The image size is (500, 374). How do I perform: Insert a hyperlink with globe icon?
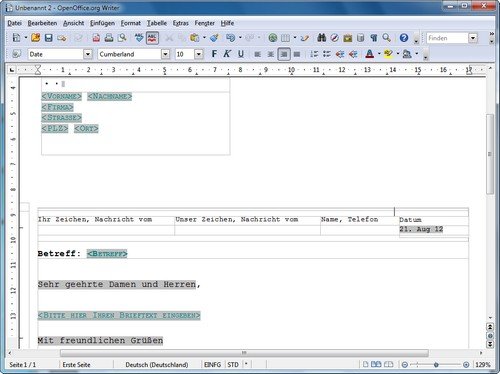point(273,38)
